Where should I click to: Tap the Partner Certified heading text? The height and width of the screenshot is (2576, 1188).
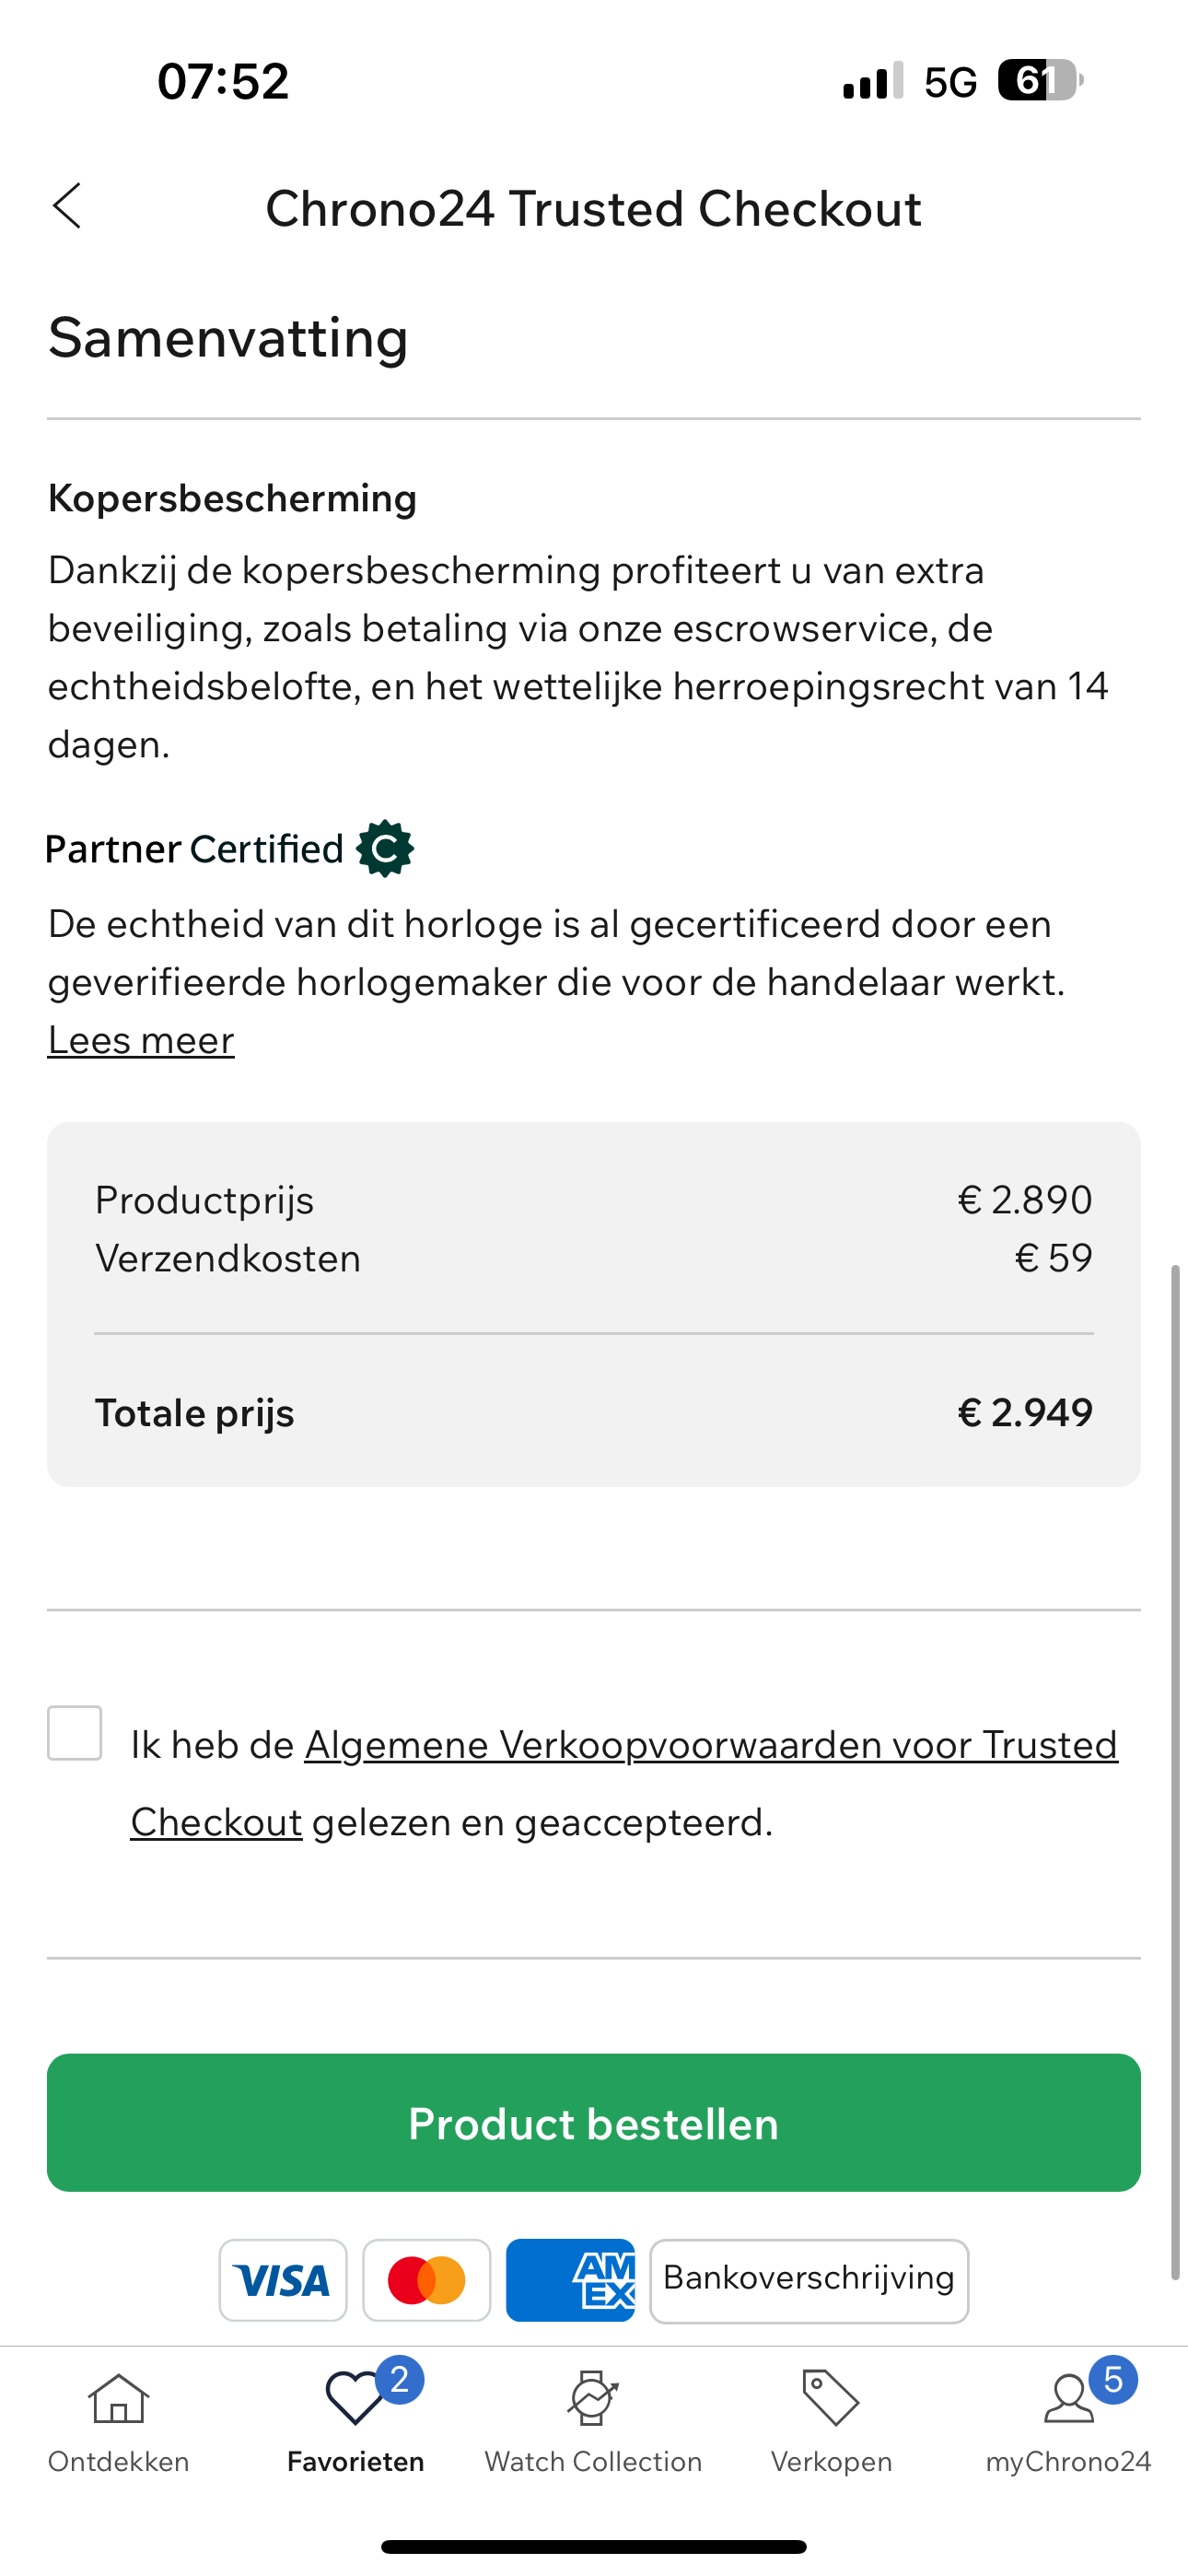tap(195, 849)
